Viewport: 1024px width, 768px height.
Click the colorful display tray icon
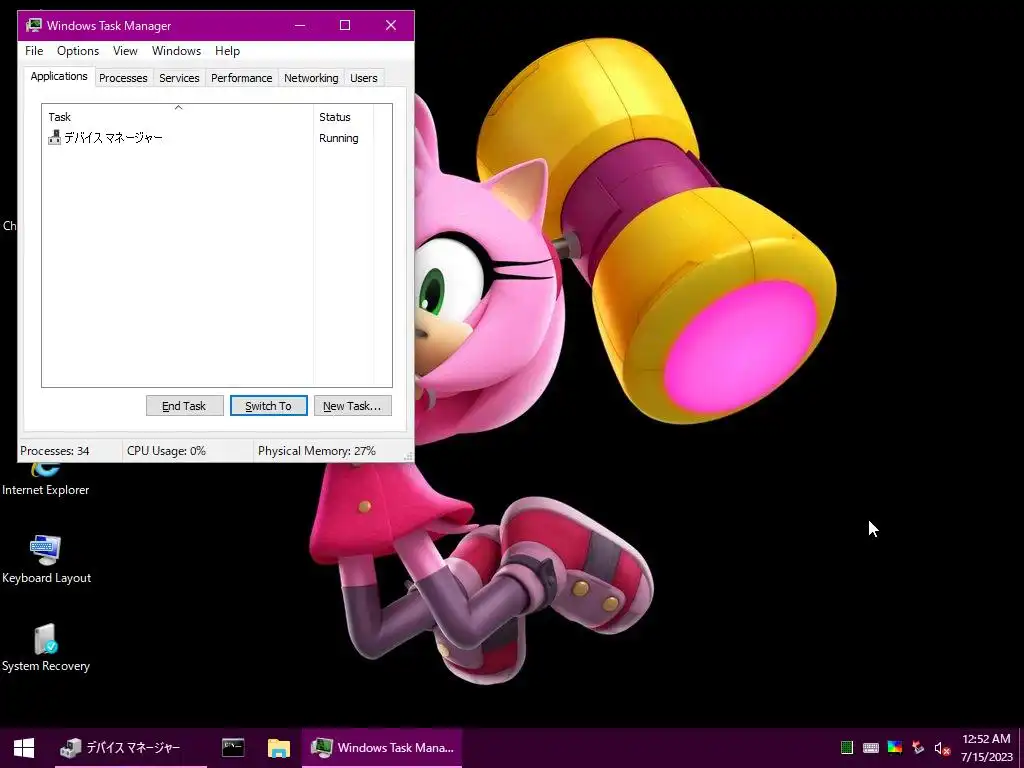coord(895,748)
